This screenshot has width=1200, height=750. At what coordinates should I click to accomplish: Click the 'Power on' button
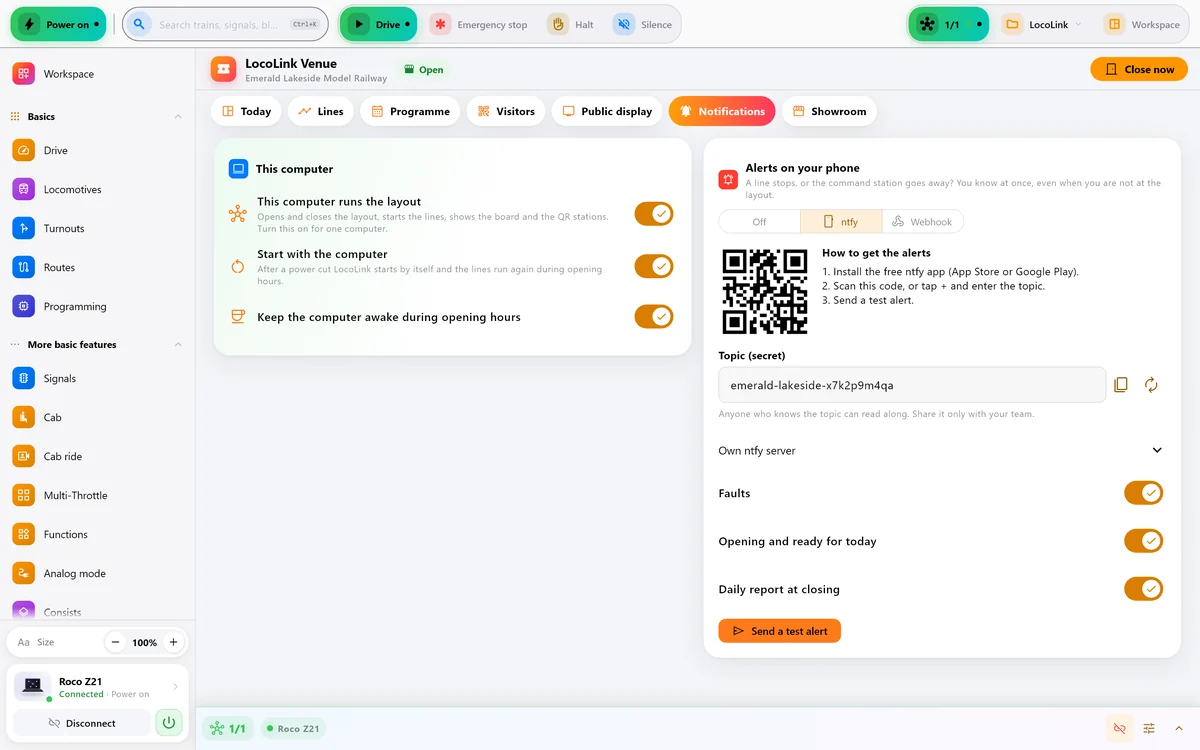coord(58,25)
